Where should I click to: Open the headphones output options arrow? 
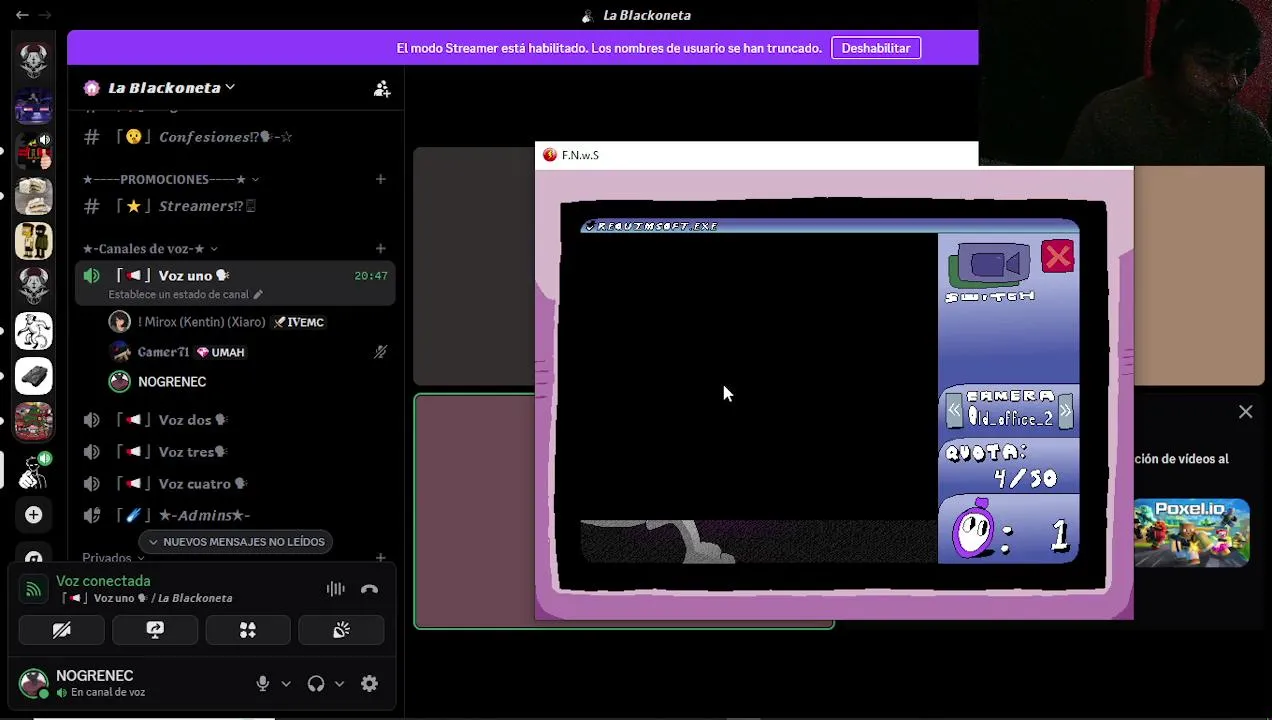coord(339,684)
